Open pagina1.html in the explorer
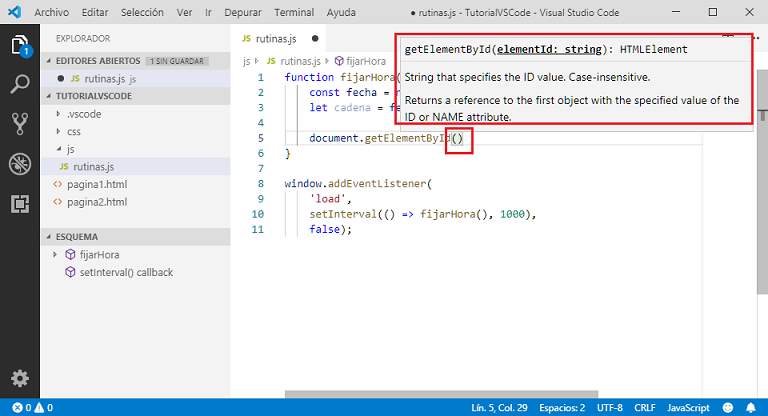The height and width of the screenshot is (416, 768). (136, 184)
